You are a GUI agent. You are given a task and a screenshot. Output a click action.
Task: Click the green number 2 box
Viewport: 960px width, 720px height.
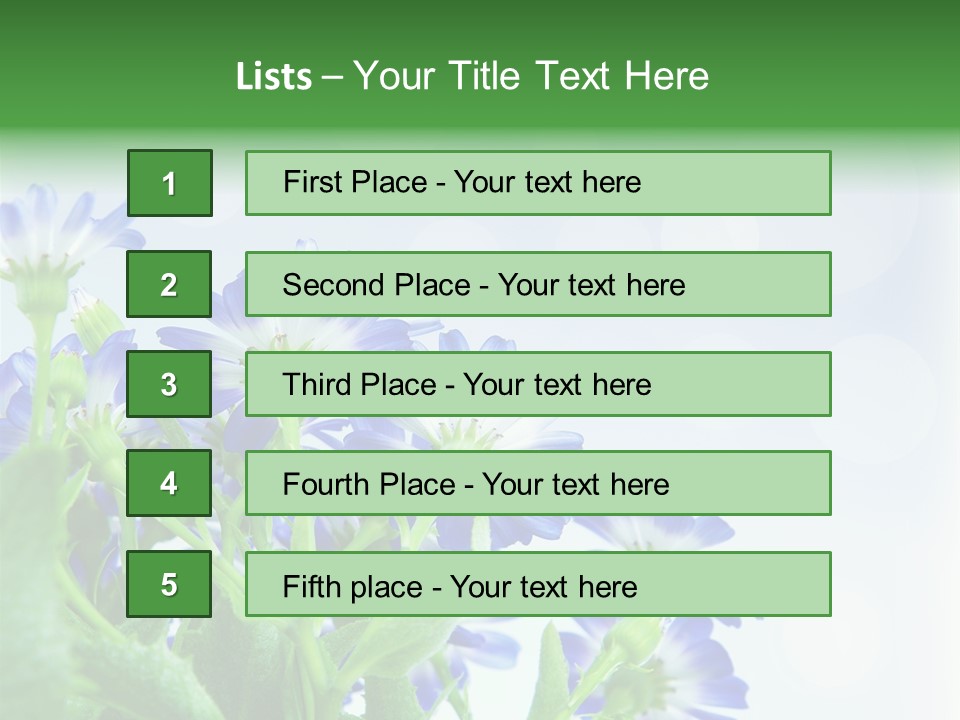click(169, 284)
